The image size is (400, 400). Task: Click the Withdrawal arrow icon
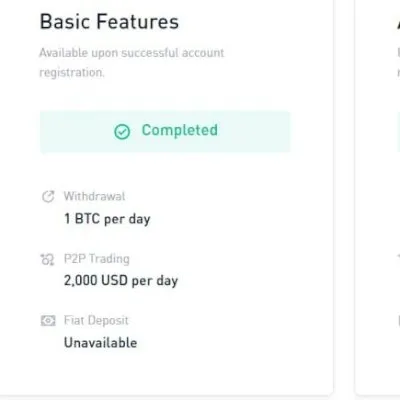pyautogui.click(x=48, y=196)
